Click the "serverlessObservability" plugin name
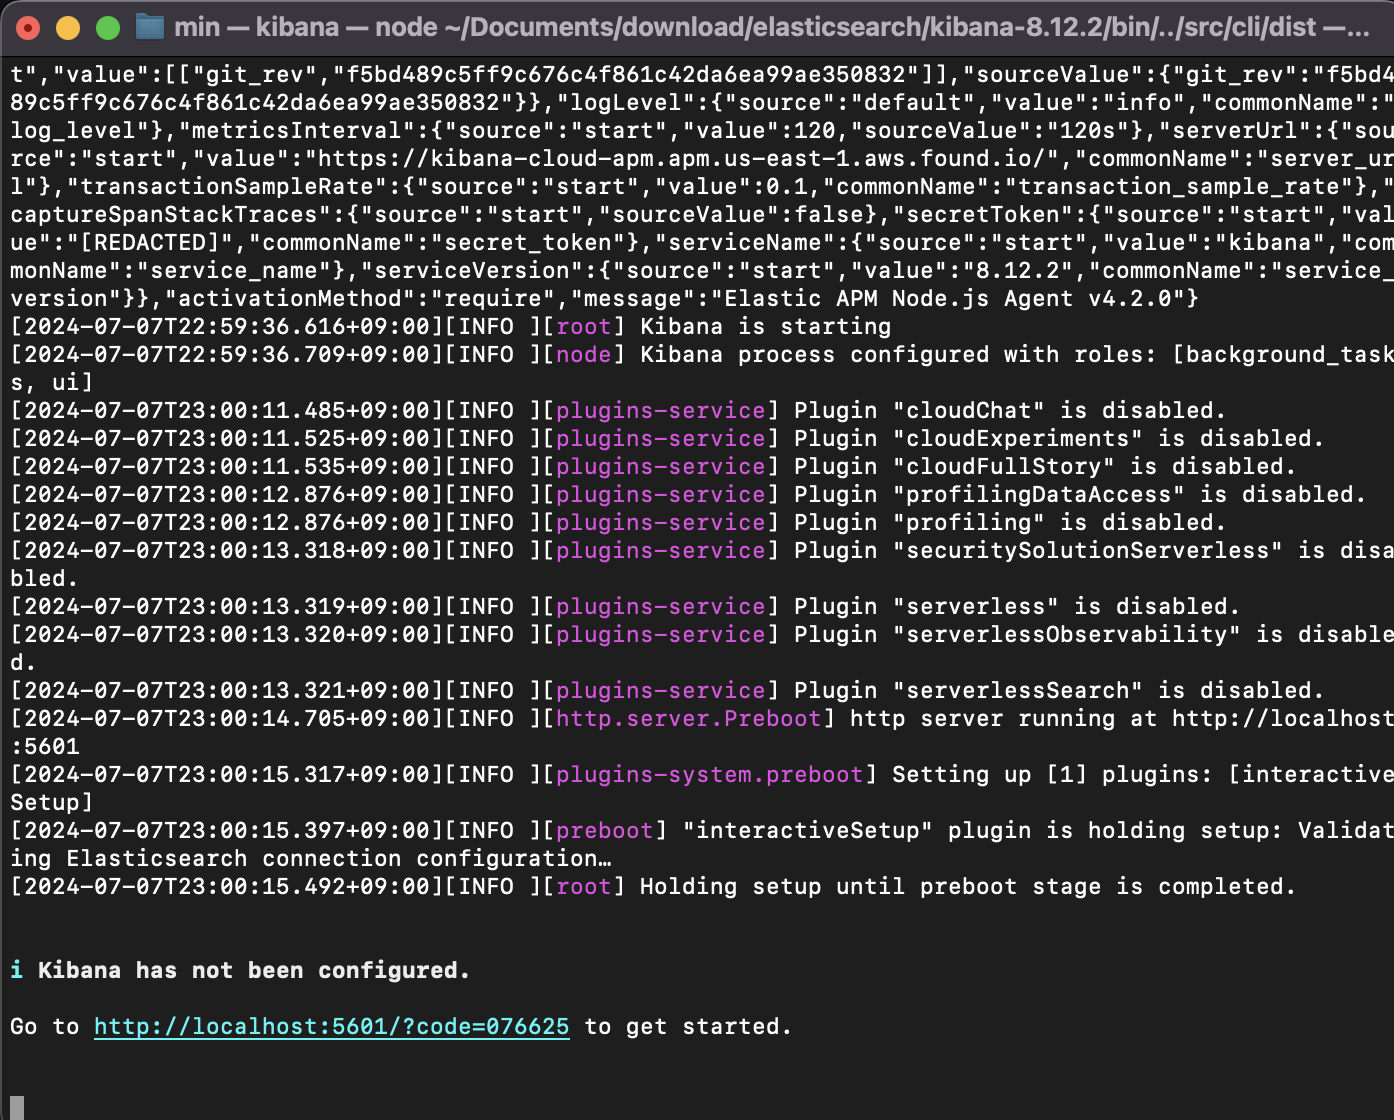The image size is (1394, 1120). pyautogui.click(x=1066, y=635)
